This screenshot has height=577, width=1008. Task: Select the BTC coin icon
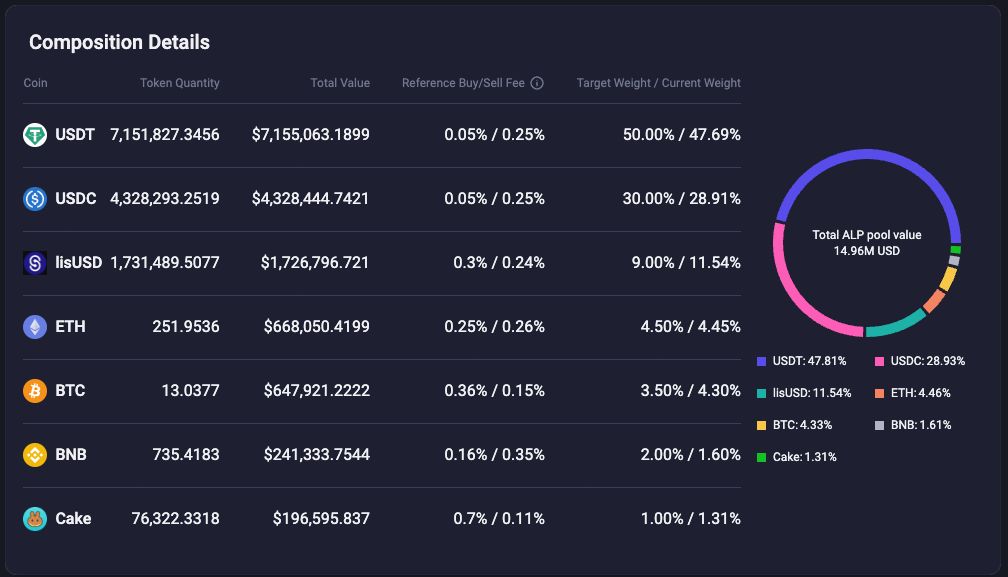pyautogui.click(x=34, y=390)
